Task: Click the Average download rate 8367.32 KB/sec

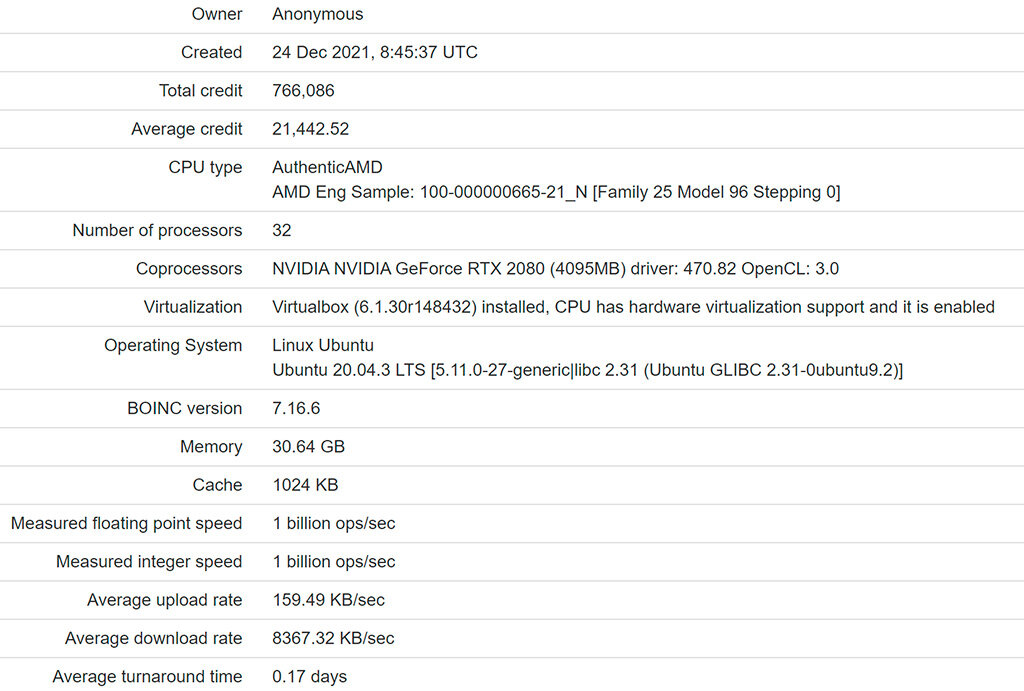Action: tap(333, 638)
